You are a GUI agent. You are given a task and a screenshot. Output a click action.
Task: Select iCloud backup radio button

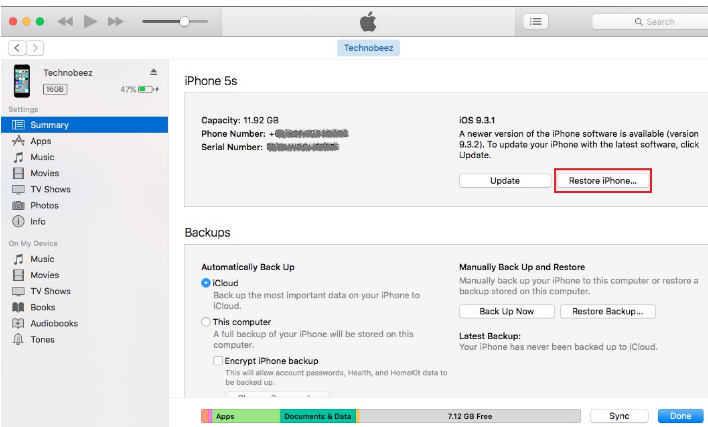point(205,283)
